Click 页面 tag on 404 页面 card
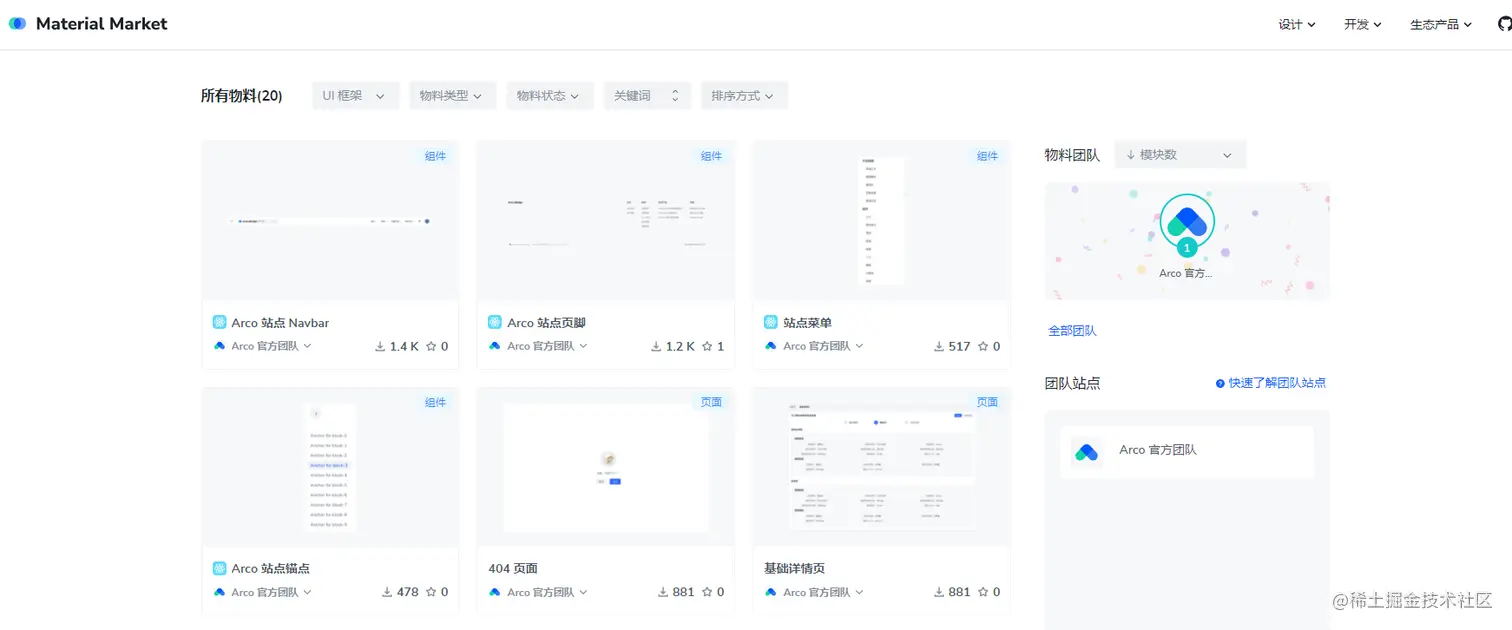The width and height of the screenshot is (1512, 630). pyautogui.click(x=711, y=402)
